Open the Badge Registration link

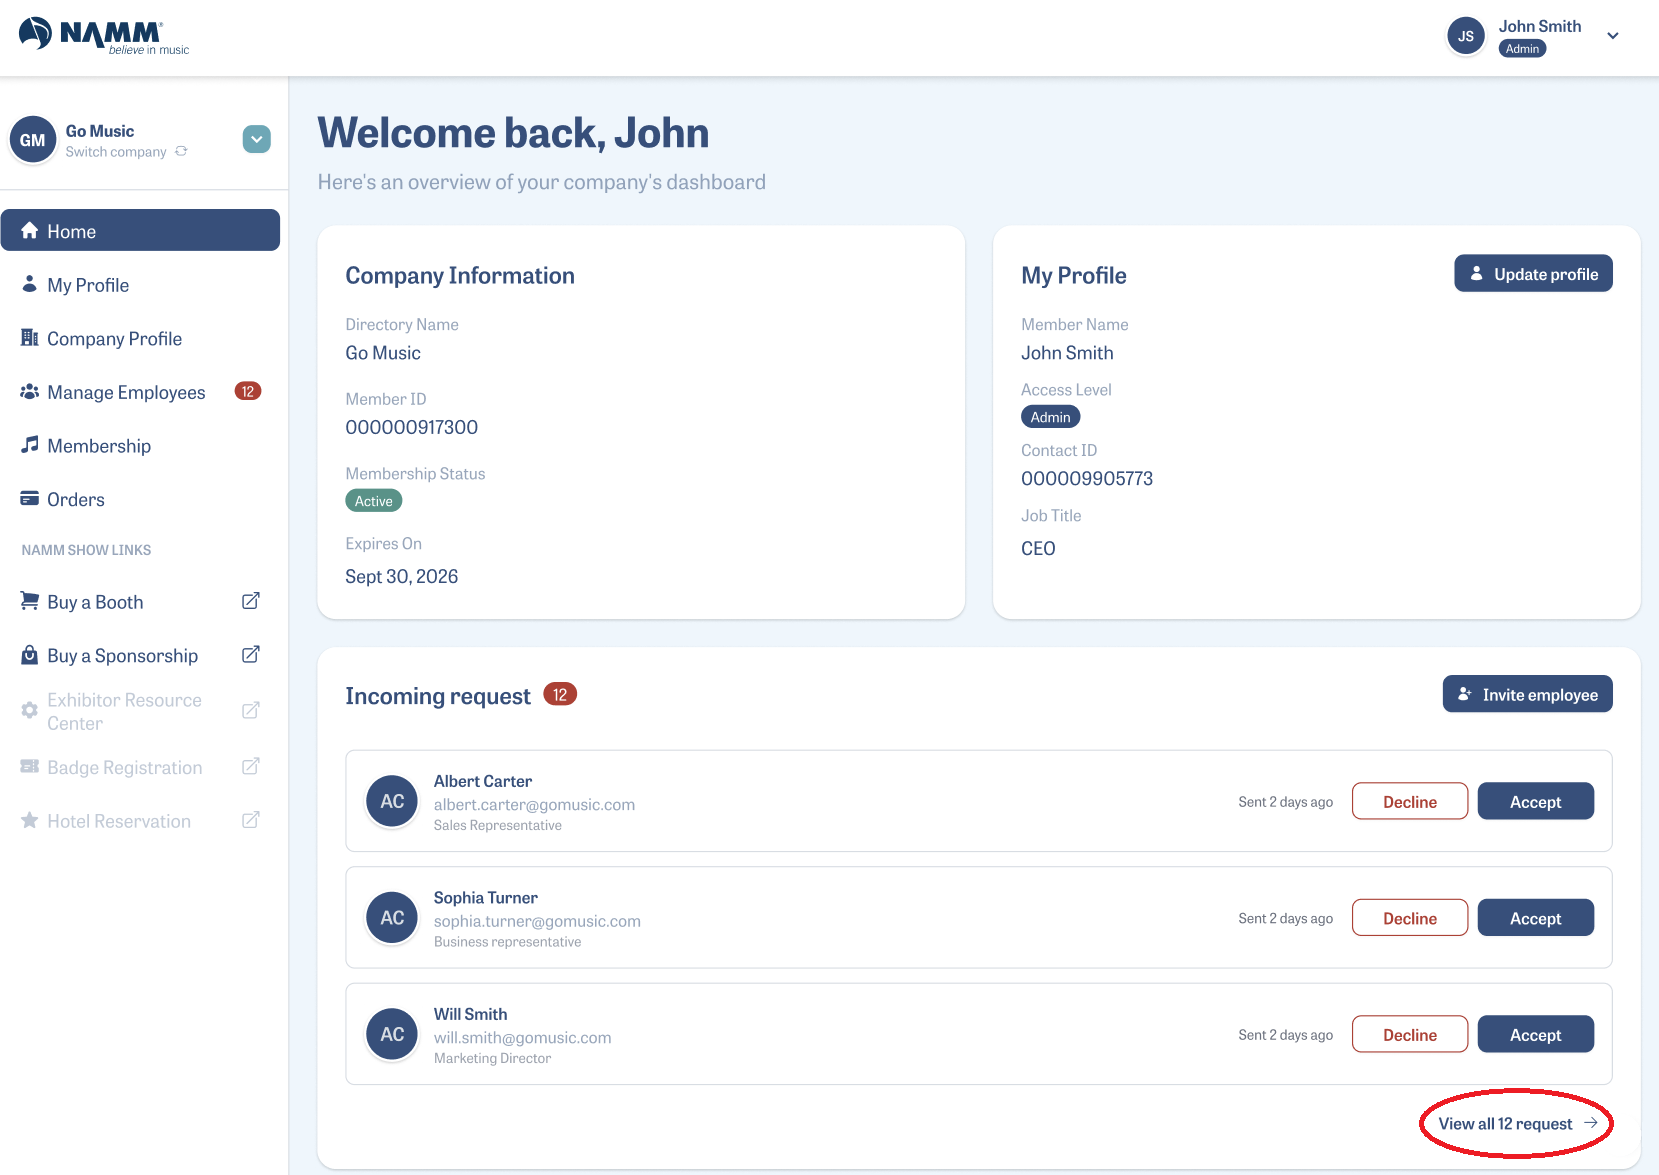coord(124,768)
